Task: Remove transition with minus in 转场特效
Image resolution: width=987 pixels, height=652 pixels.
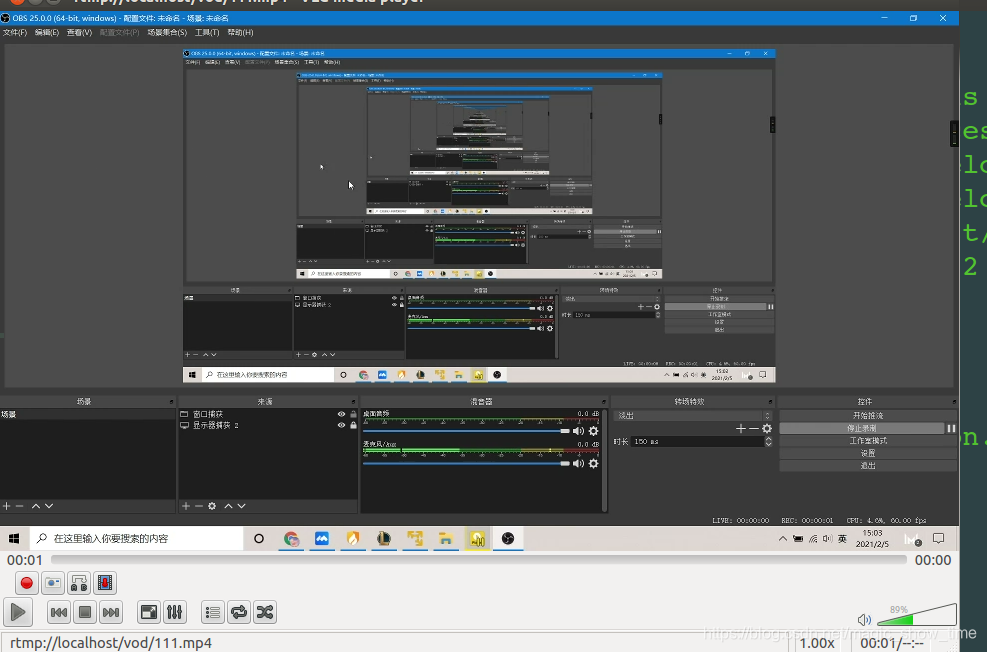Action: [x=753, y=429]
